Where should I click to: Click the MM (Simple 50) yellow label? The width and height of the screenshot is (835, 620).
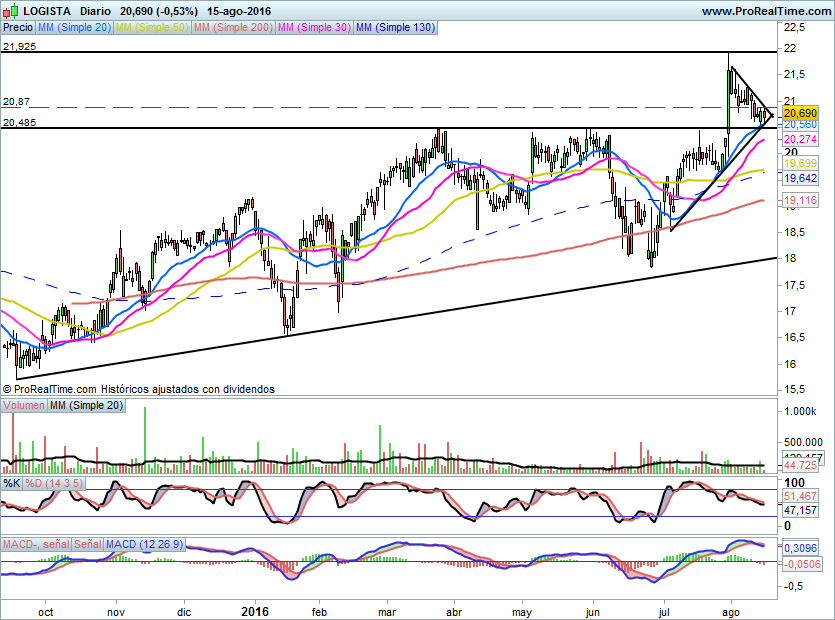click(152, 28)
